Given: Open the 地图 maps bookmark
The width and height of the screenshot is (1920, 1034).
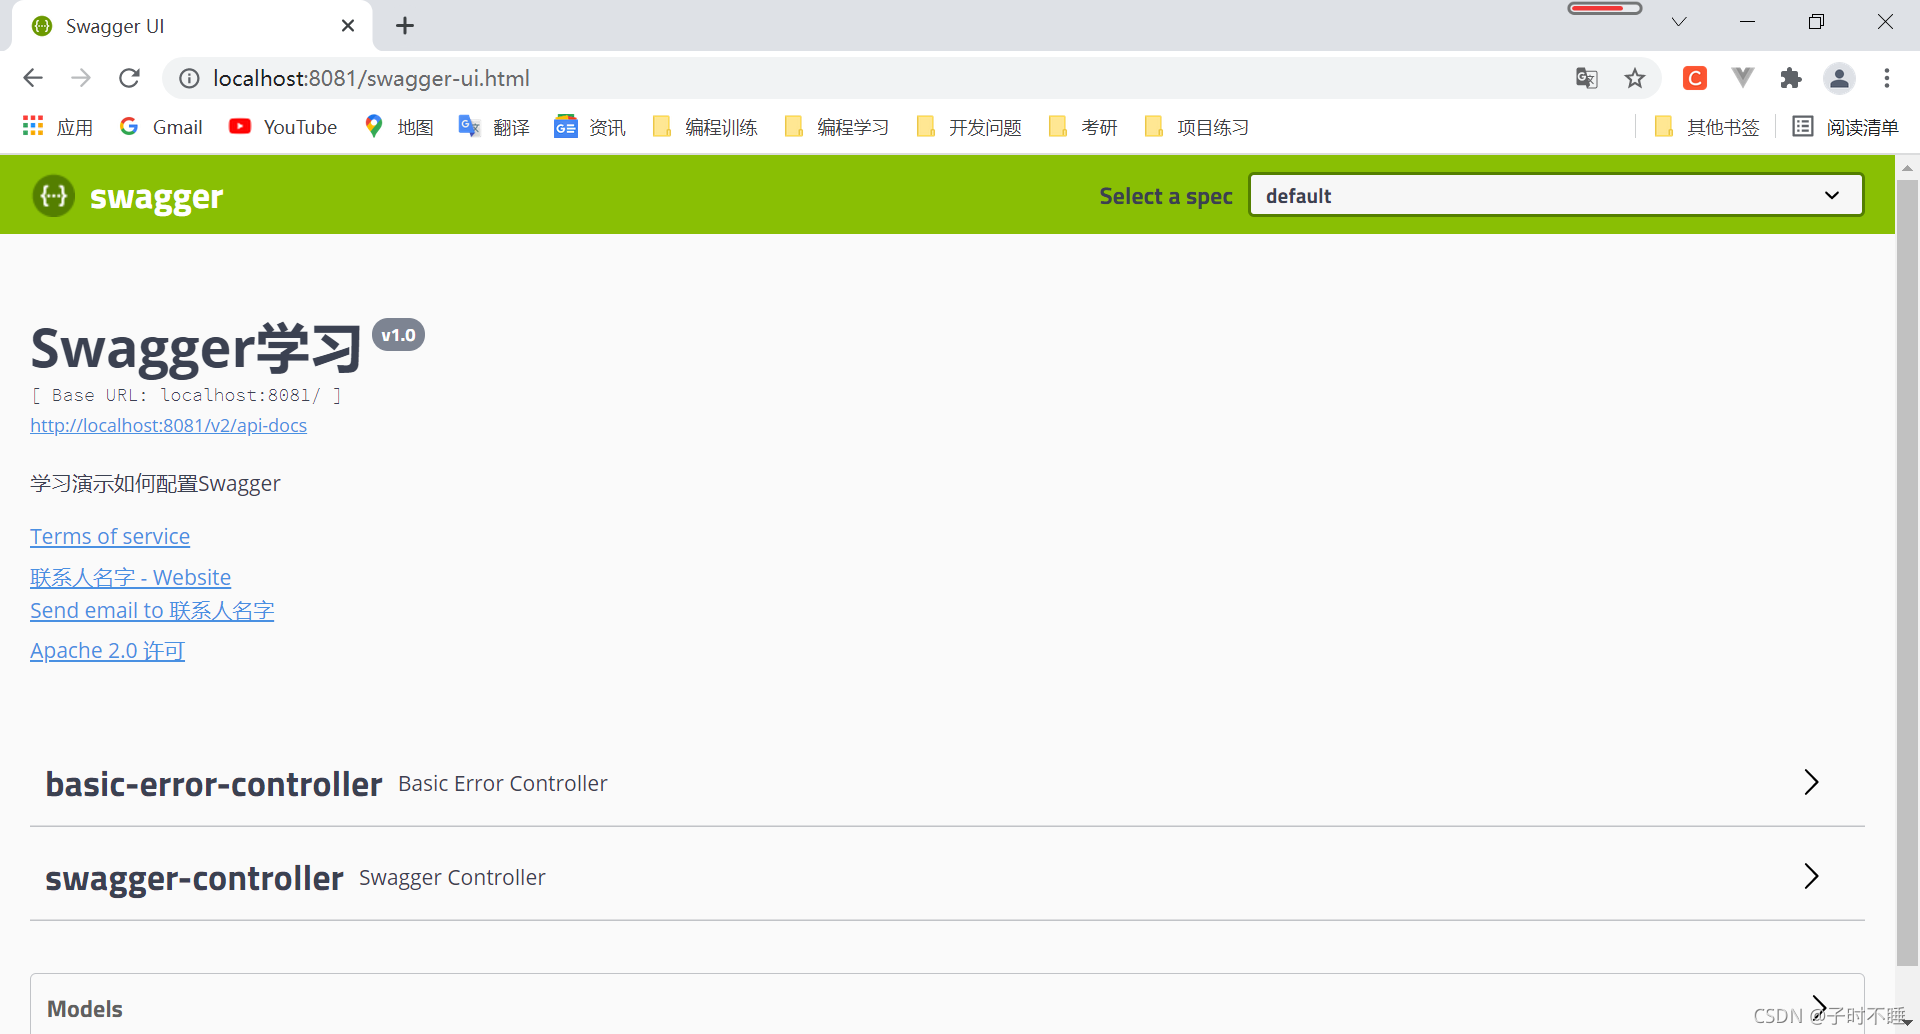Looking at the screenshot, I should 399,127.
